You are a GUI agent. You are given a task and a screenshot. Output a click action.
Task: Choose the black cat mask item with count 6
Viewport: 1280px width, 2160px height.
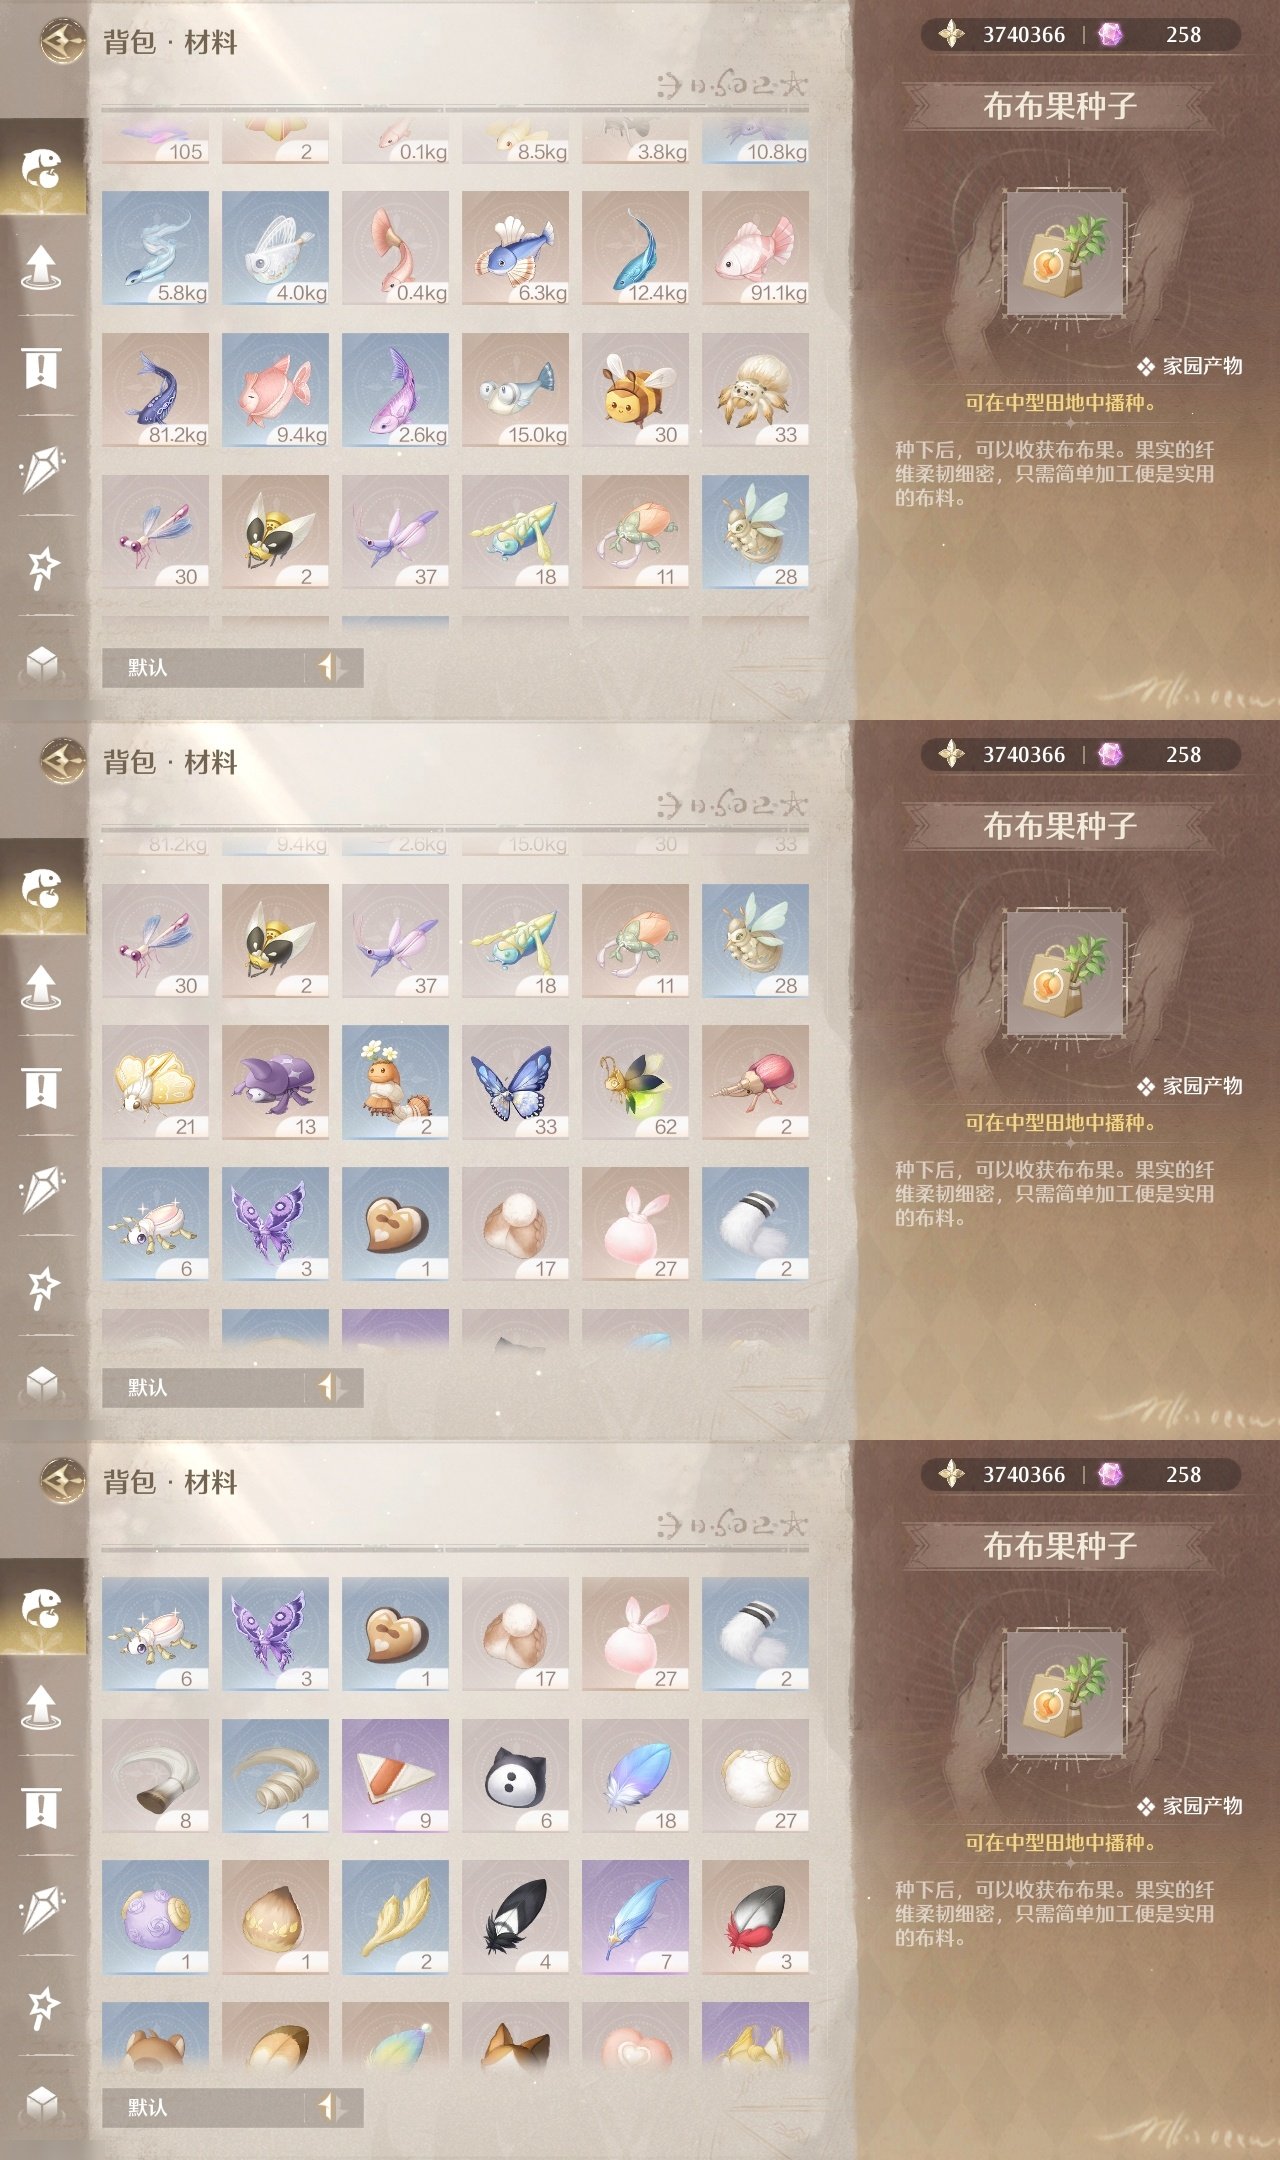515,1776
